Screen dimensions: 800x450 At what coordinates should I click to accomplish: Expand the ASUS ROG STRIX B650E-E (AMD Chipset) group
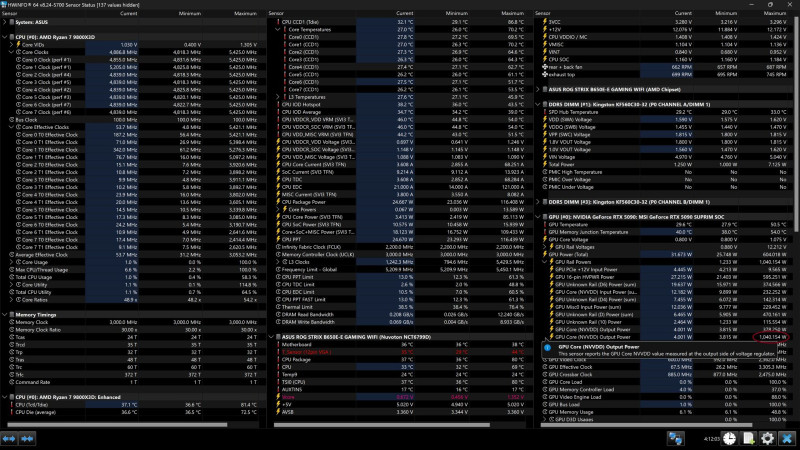pos(538,89)
